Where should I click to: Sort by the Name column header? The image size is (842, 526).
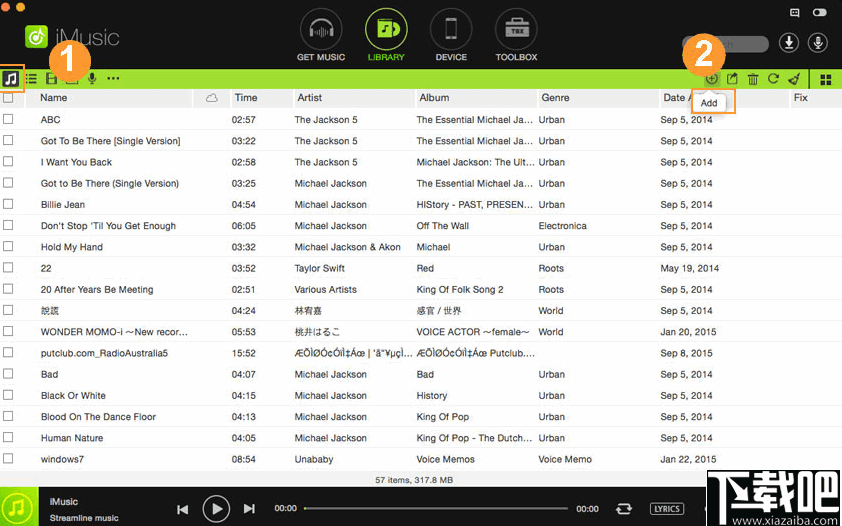tap(54, 98)
